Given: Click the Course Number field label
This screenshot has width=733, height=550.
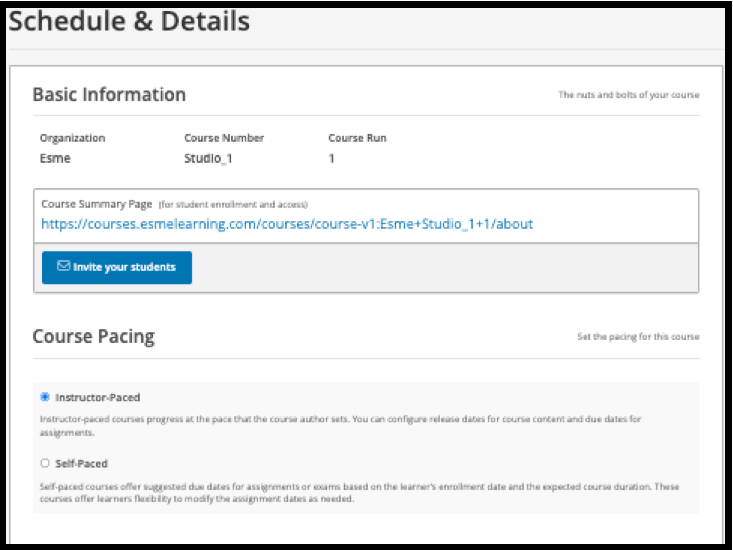Looking at the screenshot, I should (224, 138).
